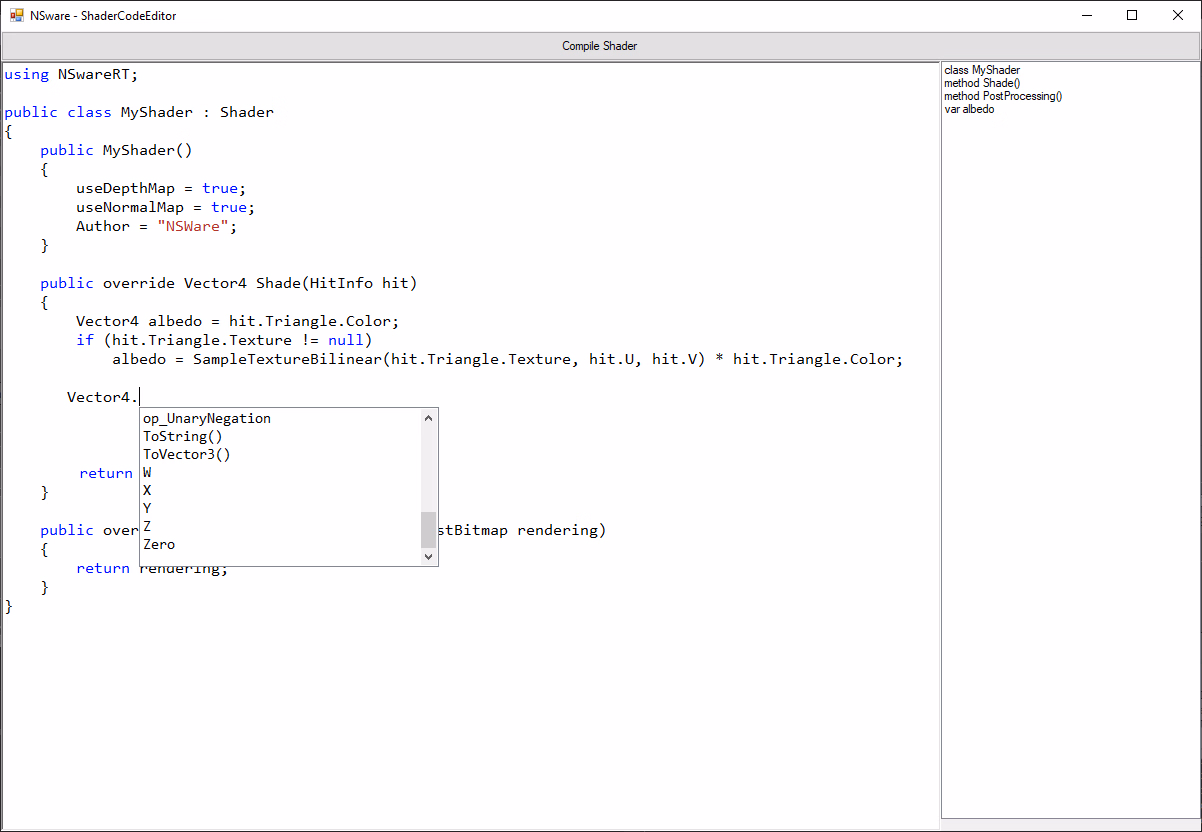The width and height of the screenshot is (1202, 832).
Task: Select op_UnaryNegation from autocomplete list
Action: (207, 418)
